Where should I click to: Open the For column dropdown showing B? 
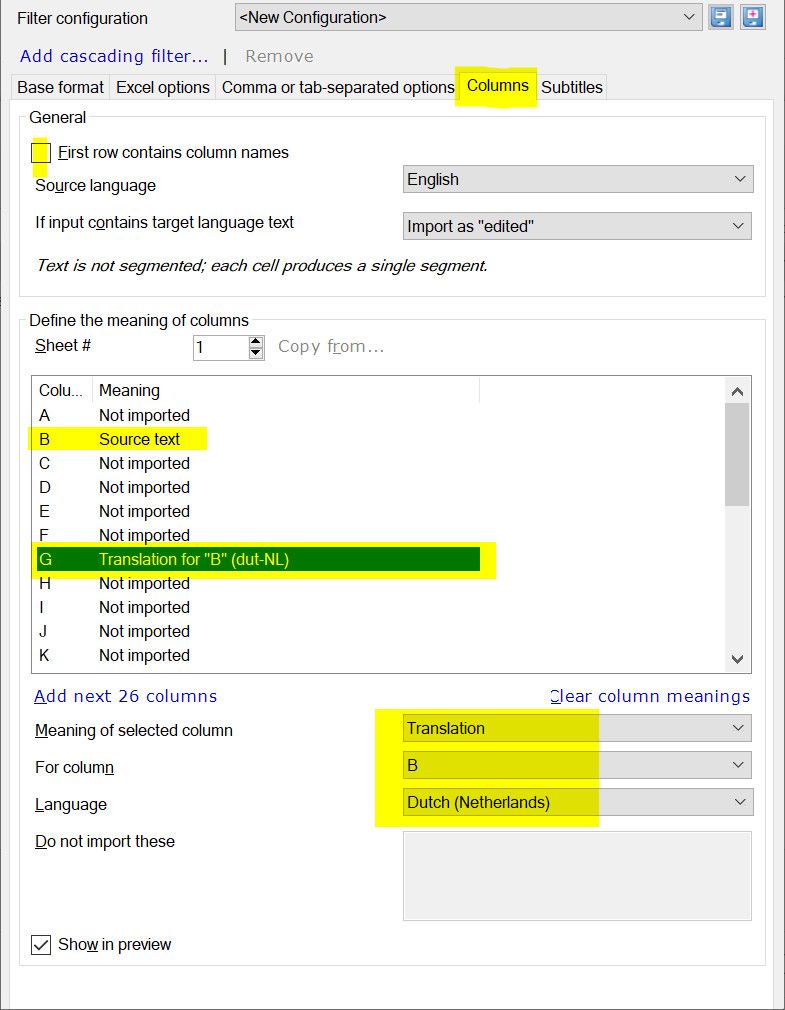[577, 765]
